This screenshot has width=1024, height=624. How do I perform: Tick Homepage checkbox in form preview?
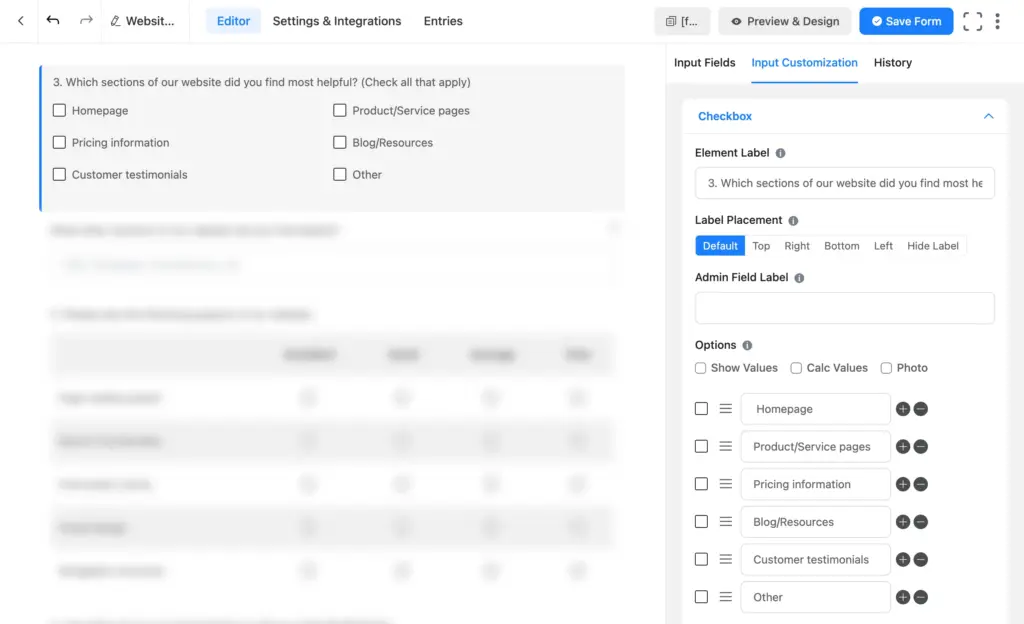(x=59, y=110)
